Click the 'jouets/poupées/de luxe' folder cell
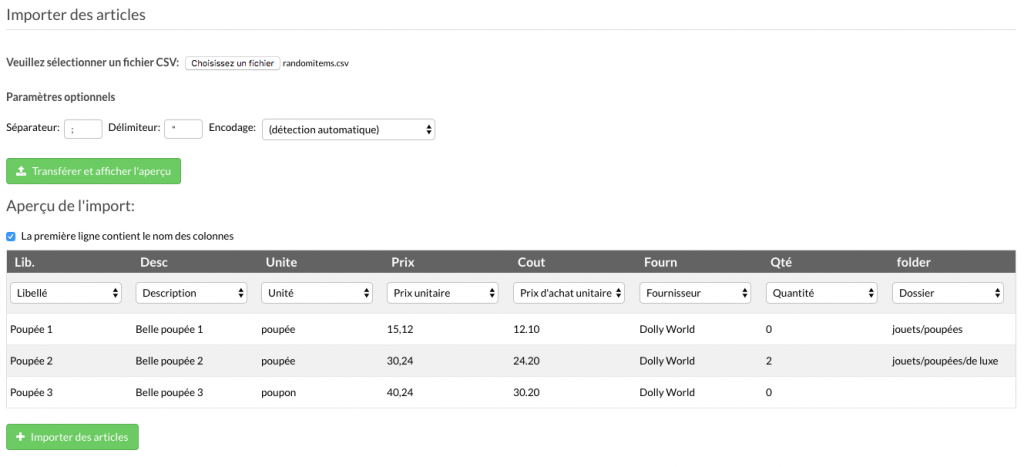 pyautogui.click(x=944, y=361)
